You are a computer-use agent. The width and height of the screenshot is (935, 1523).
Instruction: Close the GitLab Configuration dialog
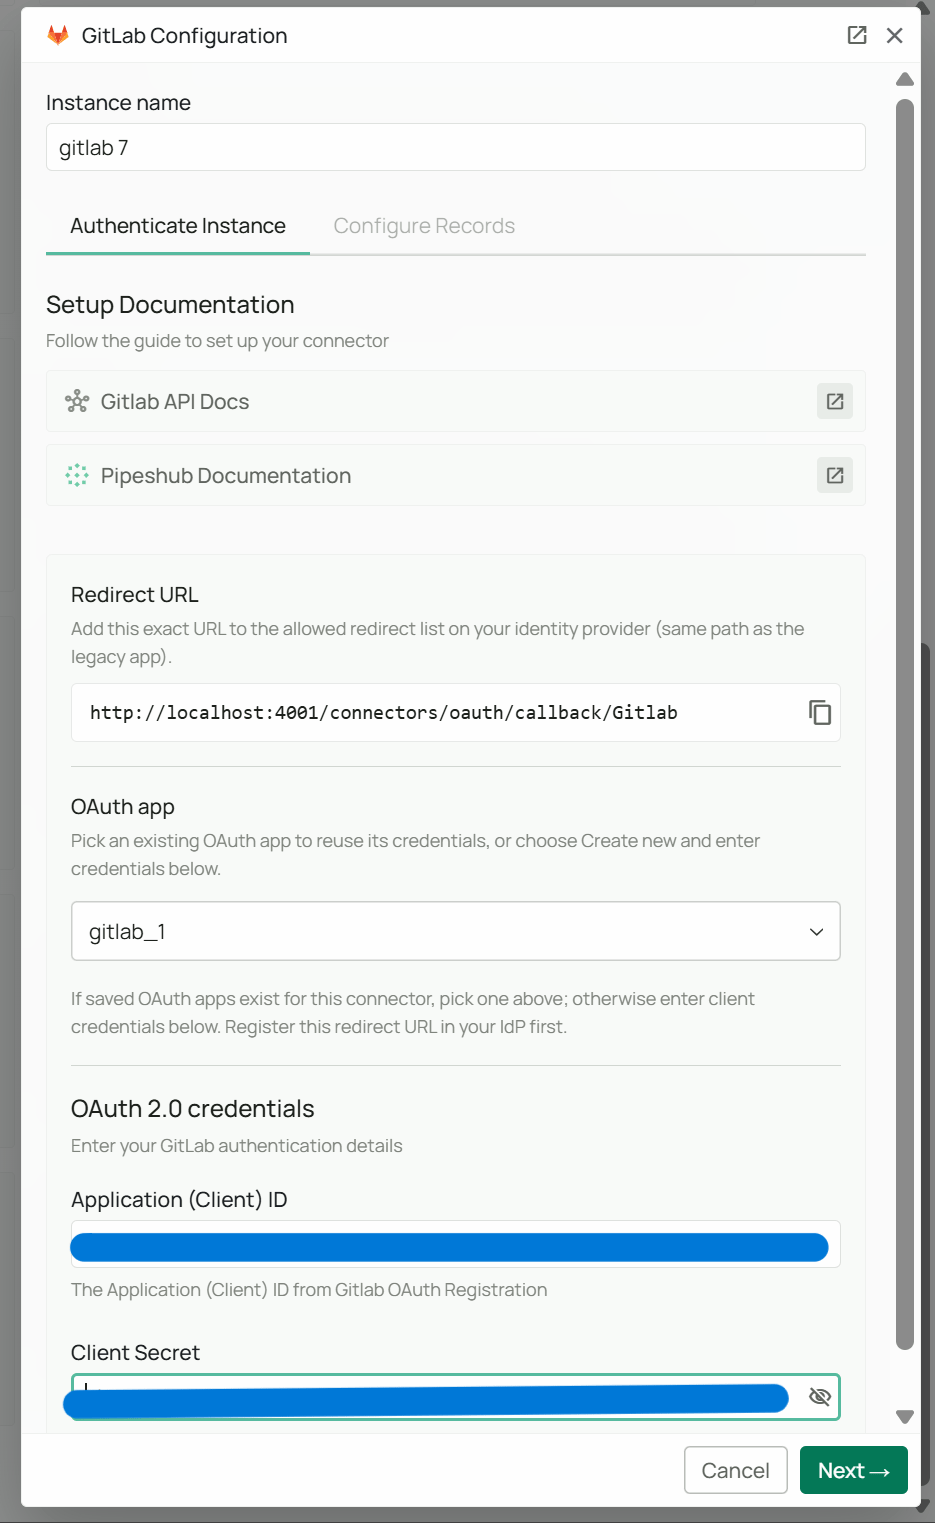895,35
